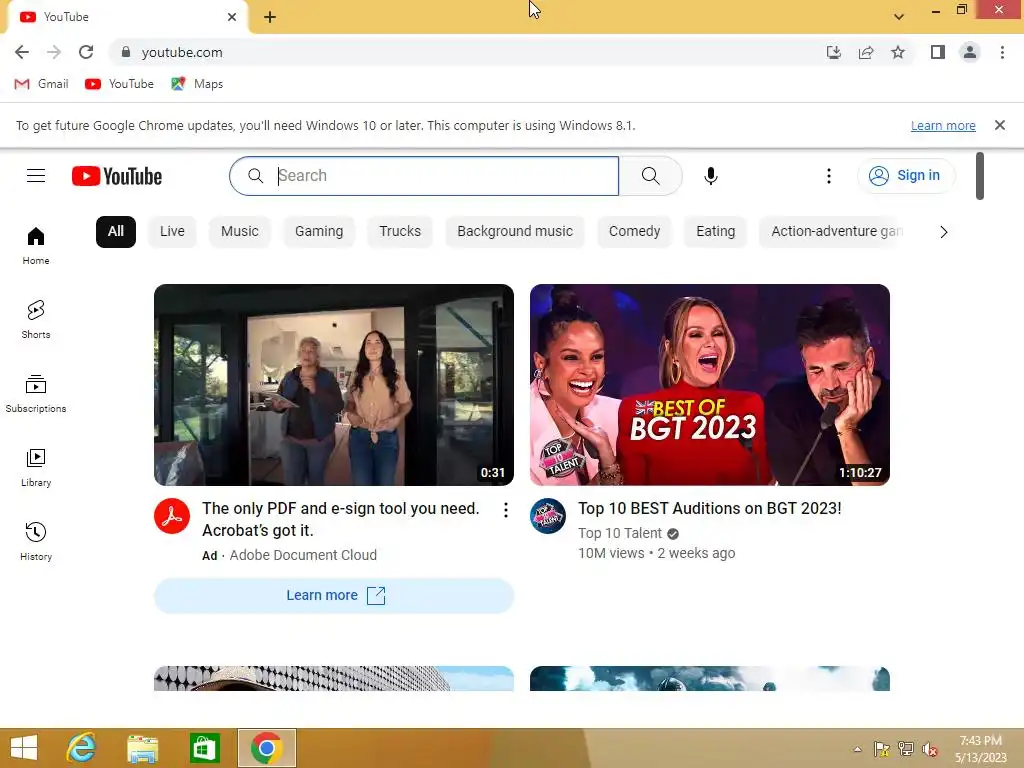Go back in Chrome
Image resolution: width=1024 pixels, height=768 pixels.
(22, 52)
